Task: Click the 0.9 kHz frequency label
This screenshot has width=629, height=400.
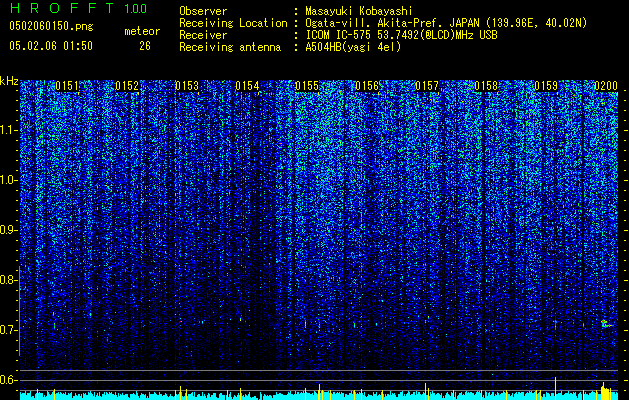Action: [8, 230]
